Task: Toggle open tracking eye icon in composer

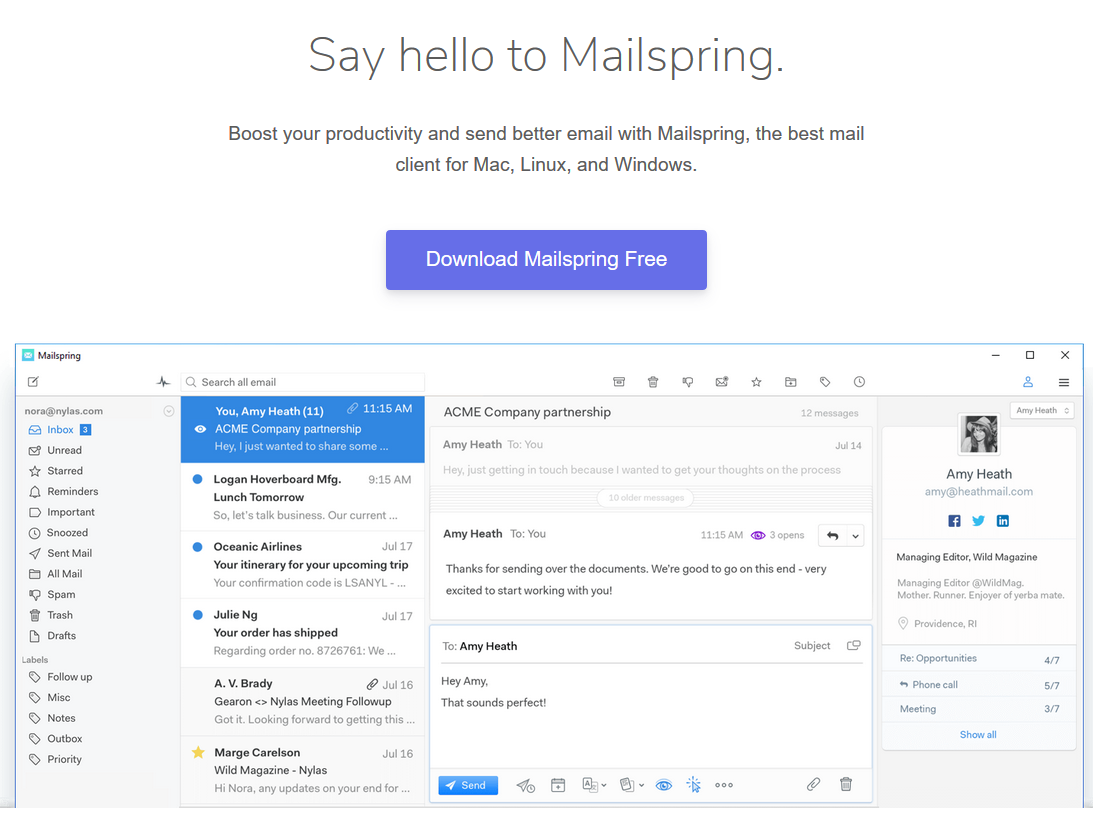Action: click(x=663, y=786)
